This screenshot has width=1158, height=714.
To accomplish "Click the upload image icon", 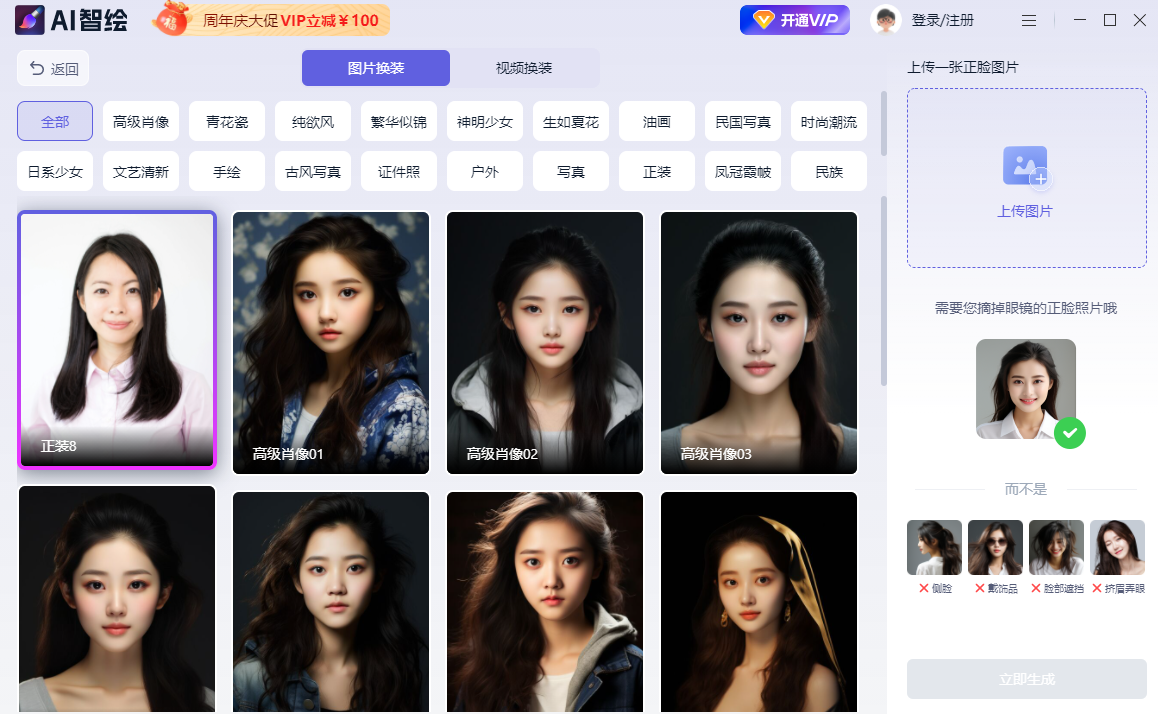I will [x=1025, y=167].
